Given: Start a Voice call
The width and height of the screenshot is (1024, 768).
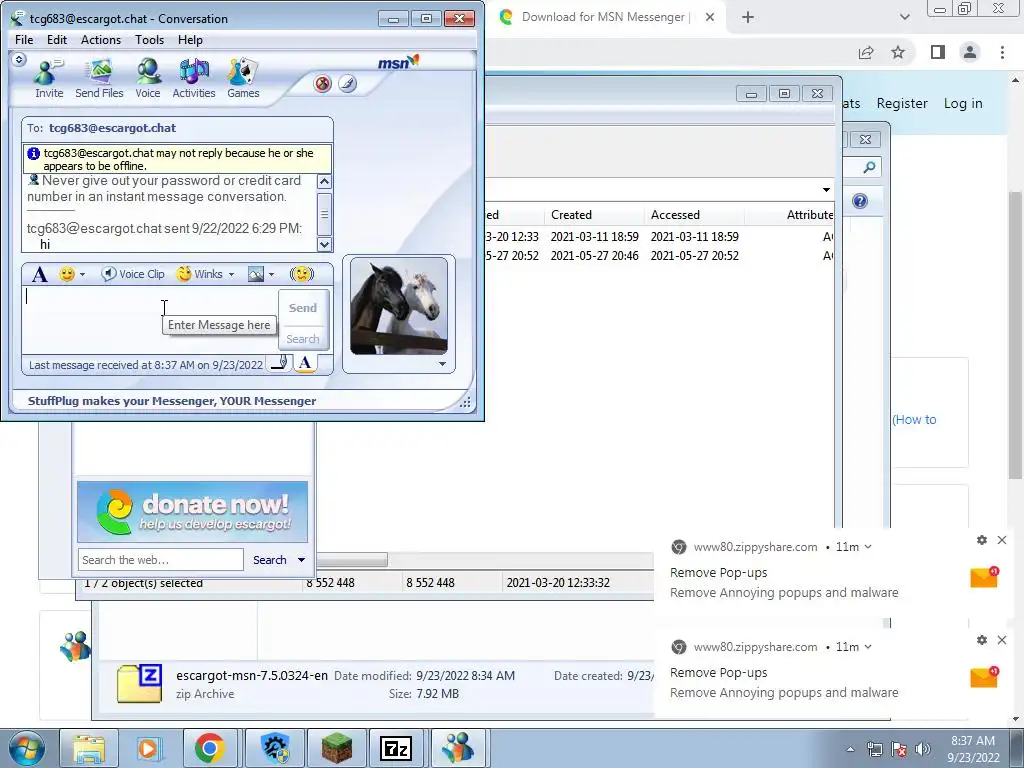Looking at the screenshot, I should 148,78.
